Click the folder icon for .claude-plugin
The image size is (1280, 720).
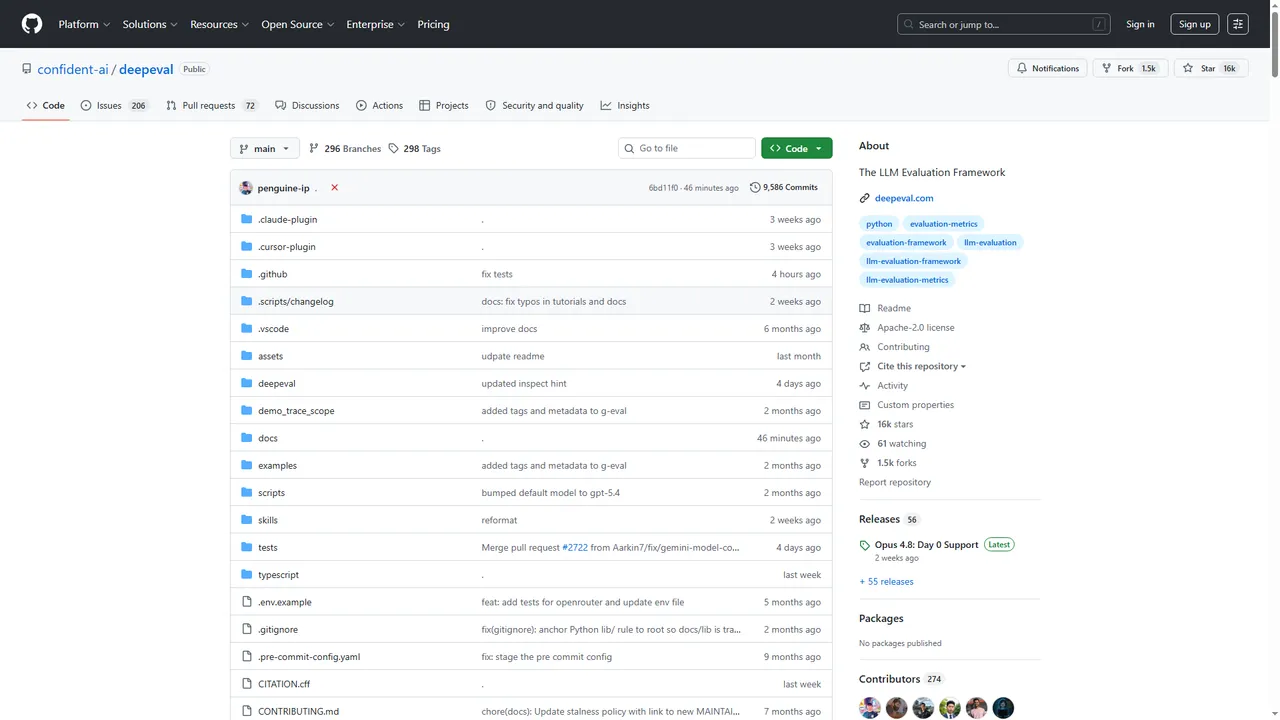(247, 219)
